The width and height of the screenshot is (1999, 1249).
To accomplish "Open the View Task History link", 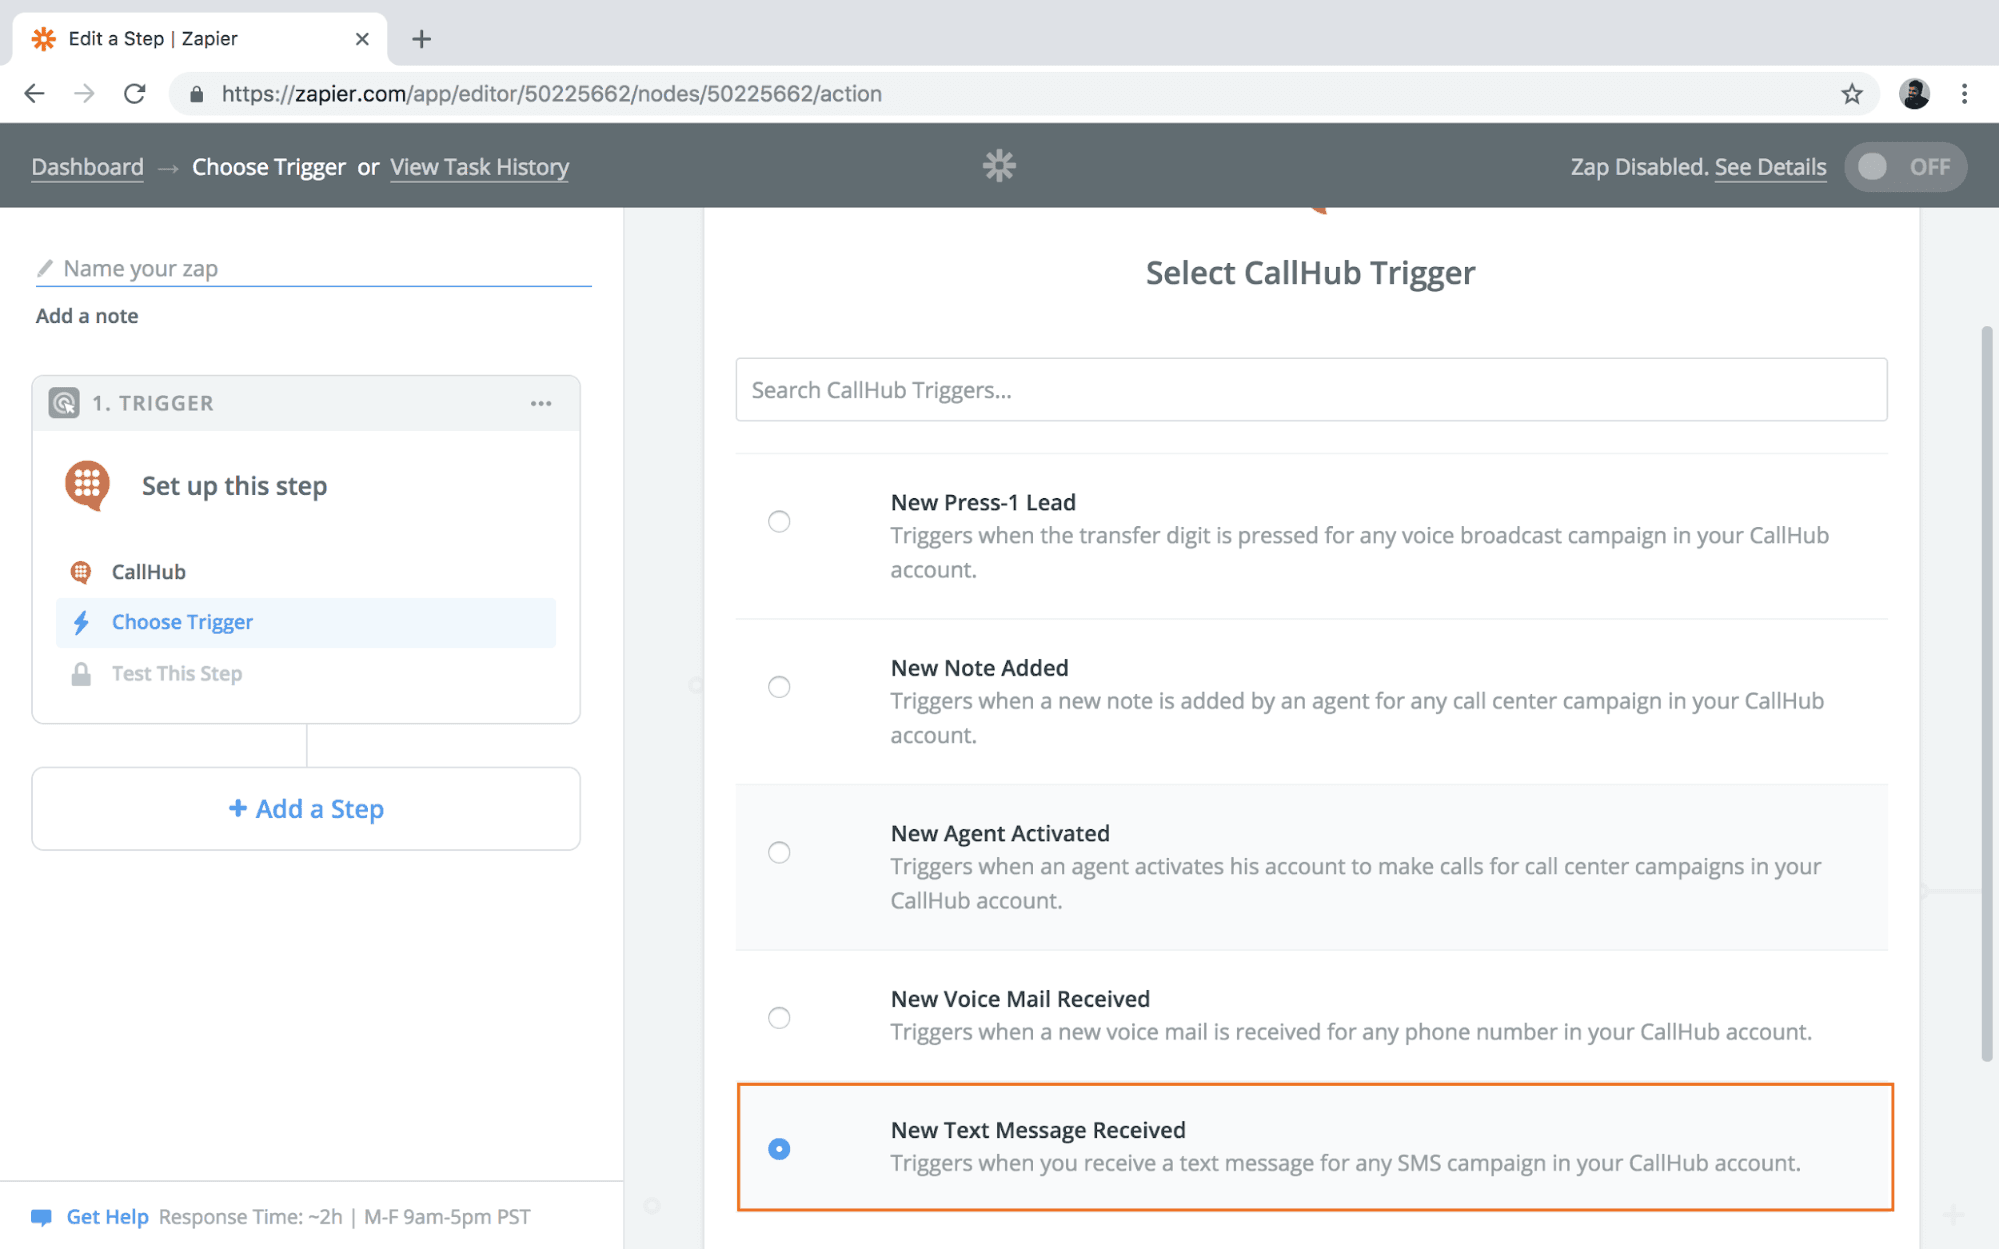I will click(479, 167).
